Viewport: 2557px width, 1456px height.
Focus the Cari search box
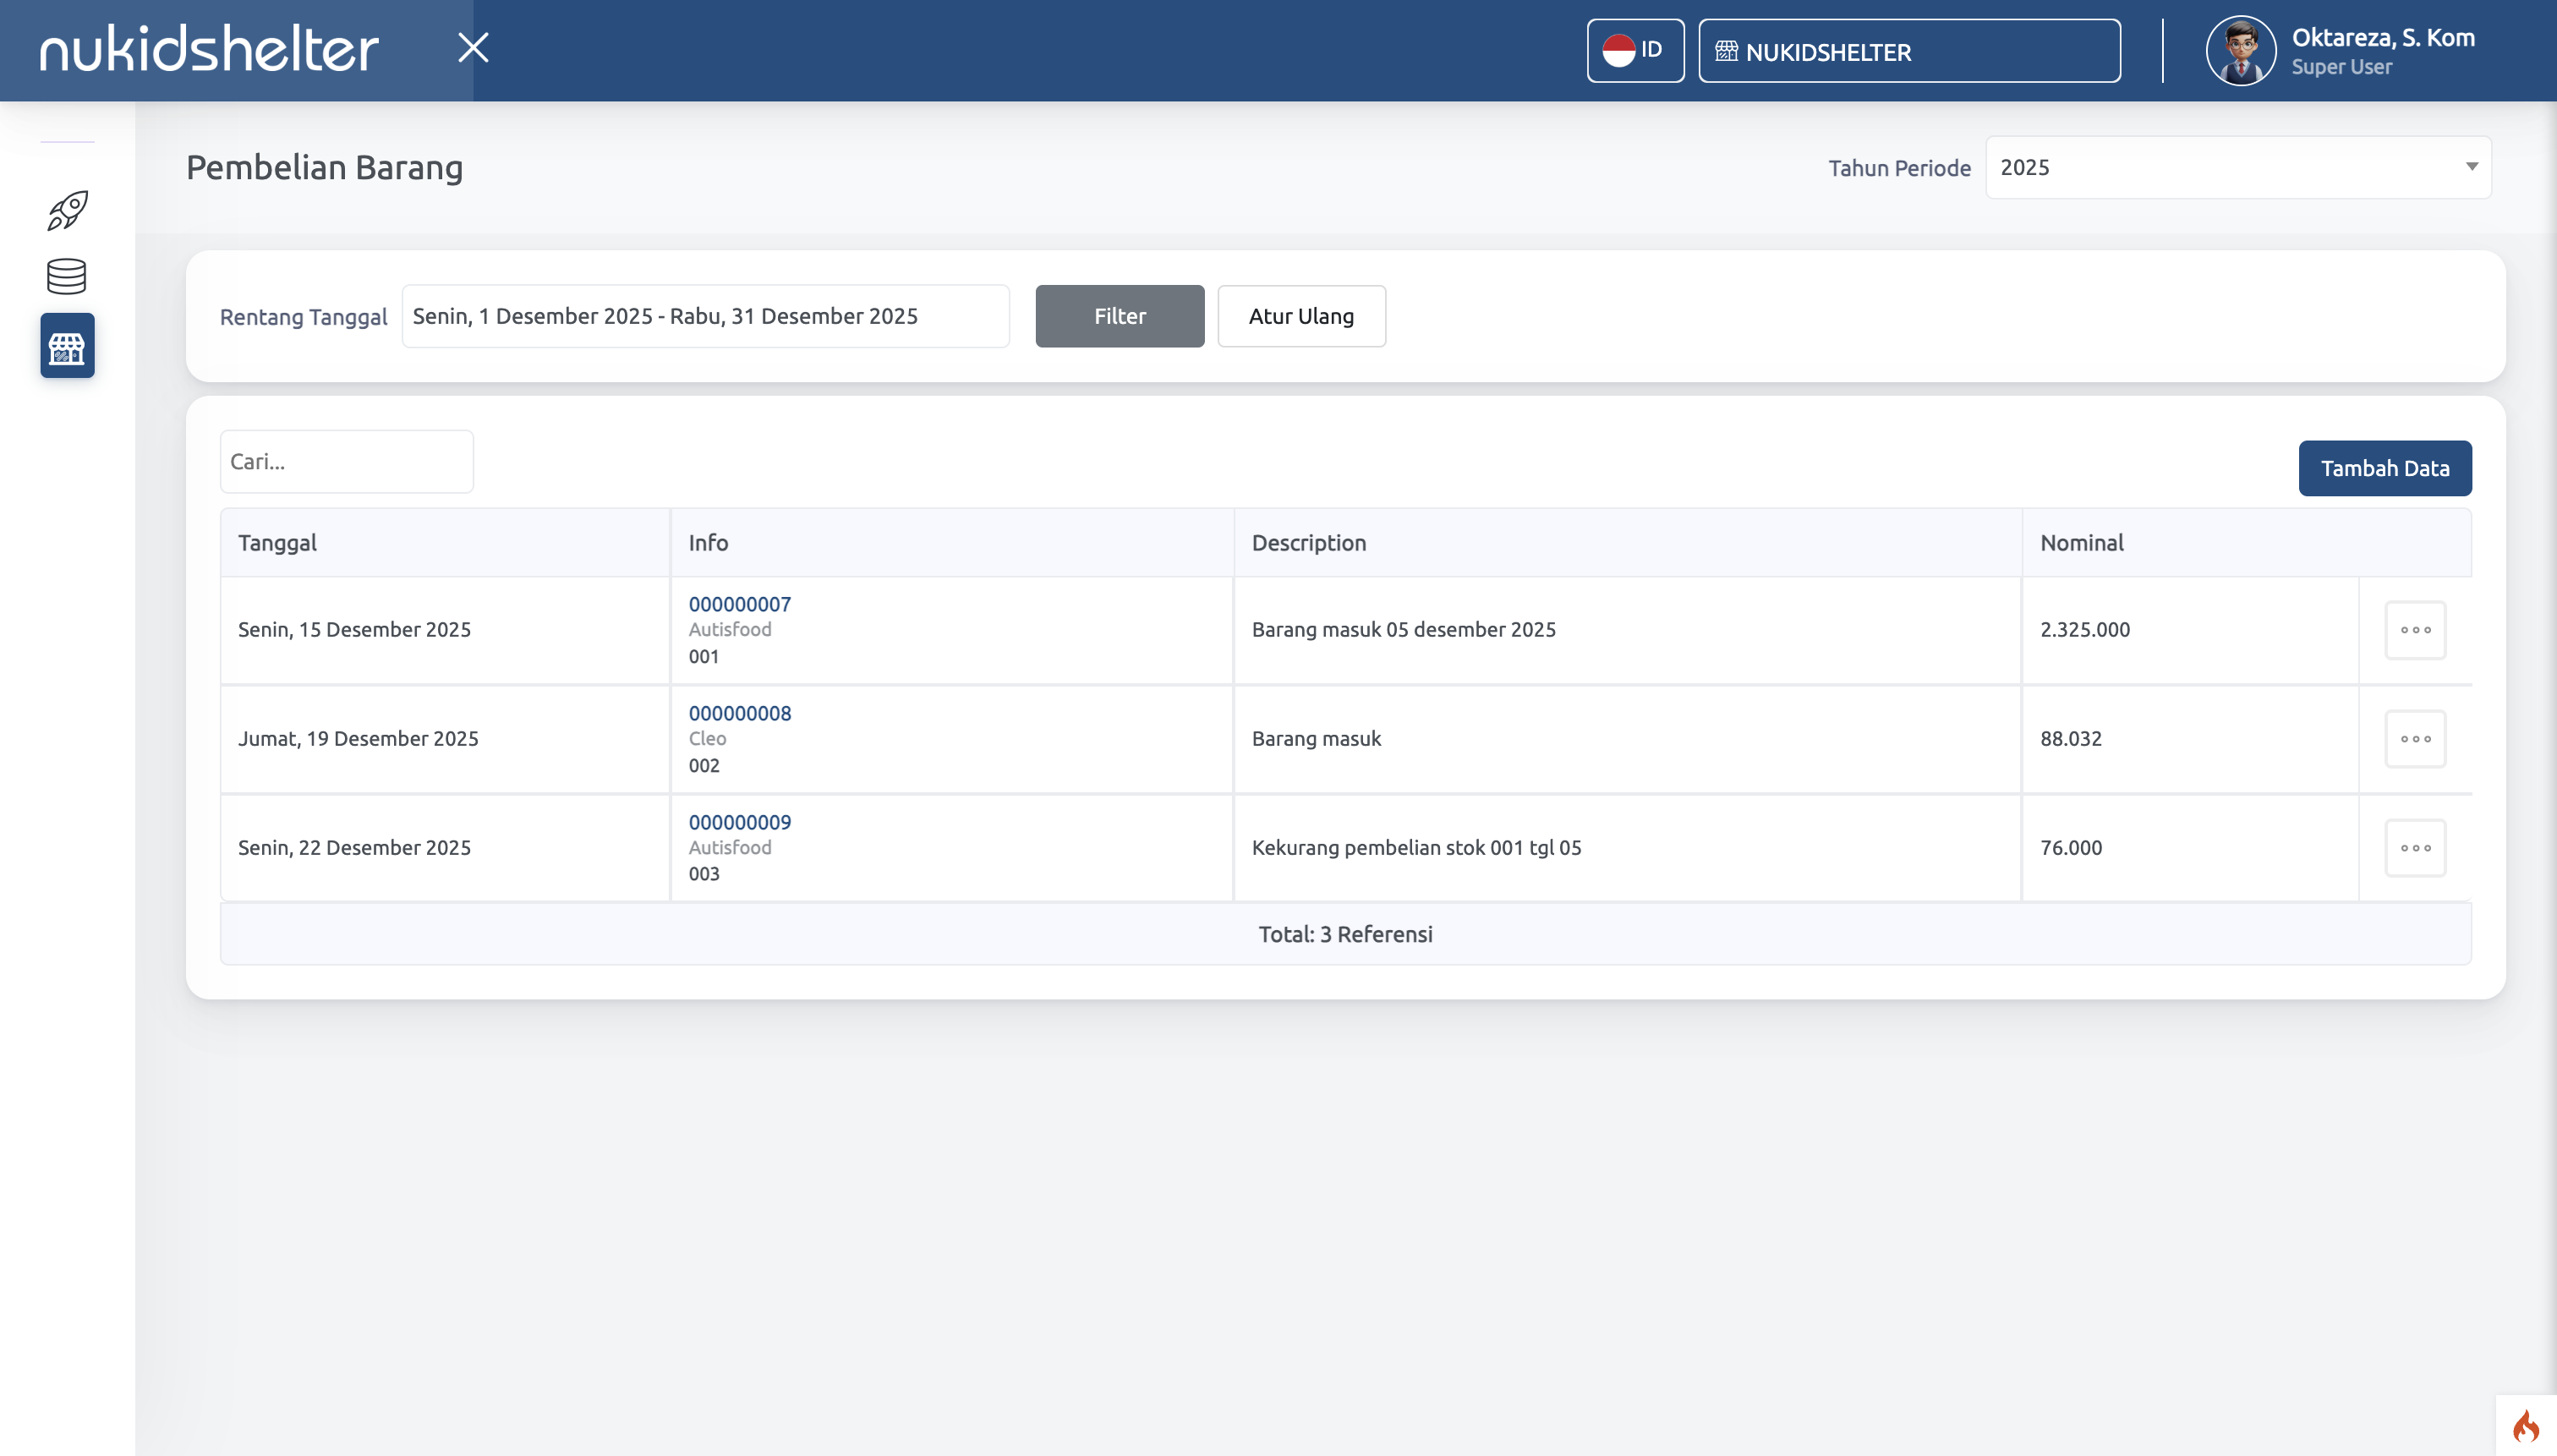click(x=346, y=462)
